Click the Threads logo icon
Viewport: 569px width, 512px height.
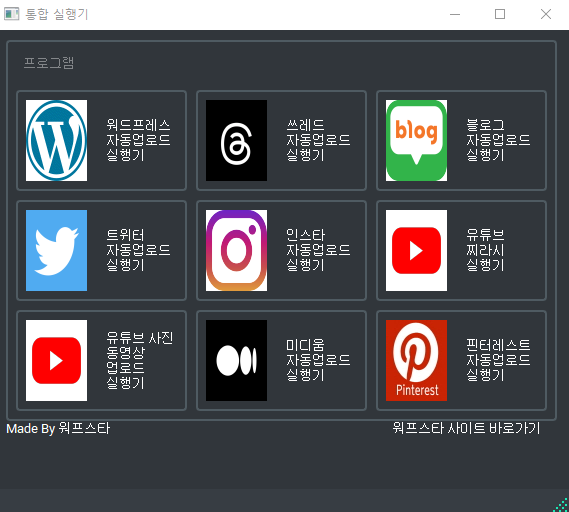click(236, 140)
